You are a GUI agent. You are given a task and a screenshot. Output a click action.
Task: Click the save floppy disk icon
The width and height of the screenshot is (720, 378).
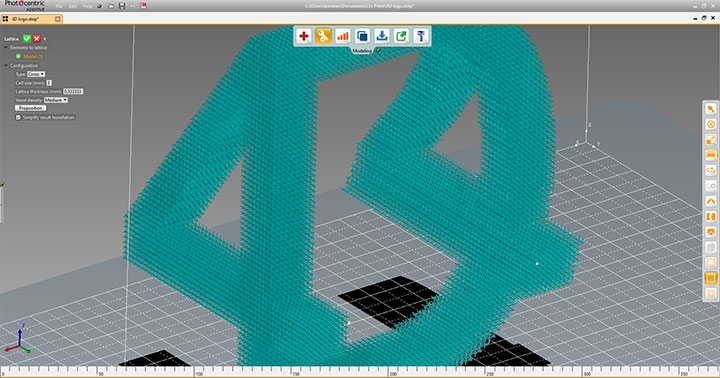122,6
